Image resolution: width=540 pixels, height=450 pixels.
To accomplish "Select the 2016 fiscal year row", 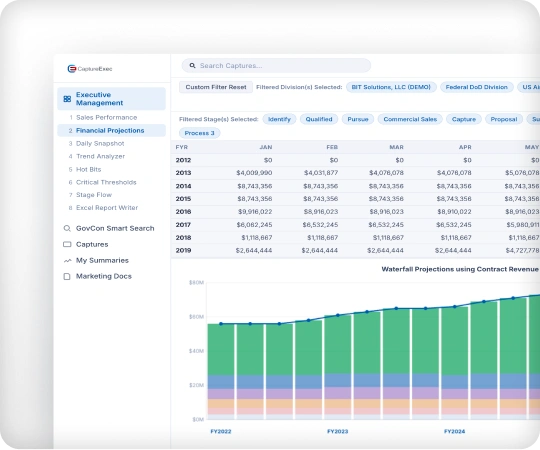I will click(355, 212).
